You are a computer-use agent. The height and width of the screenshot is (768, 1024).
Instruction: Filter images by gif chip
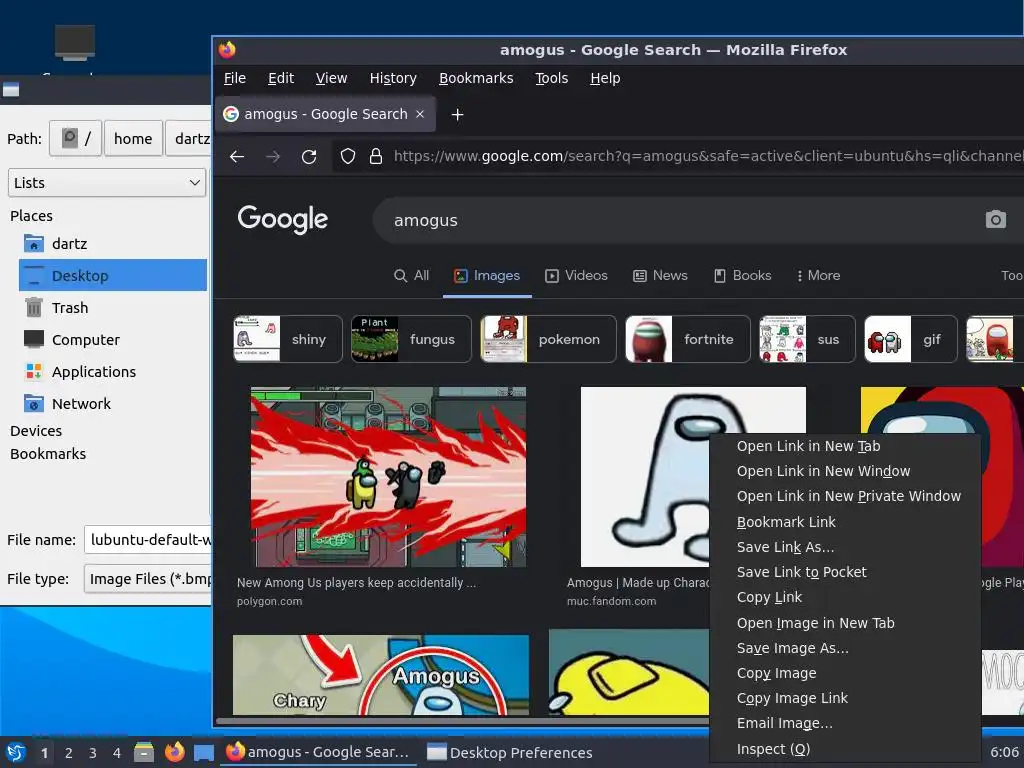point(910,339)
